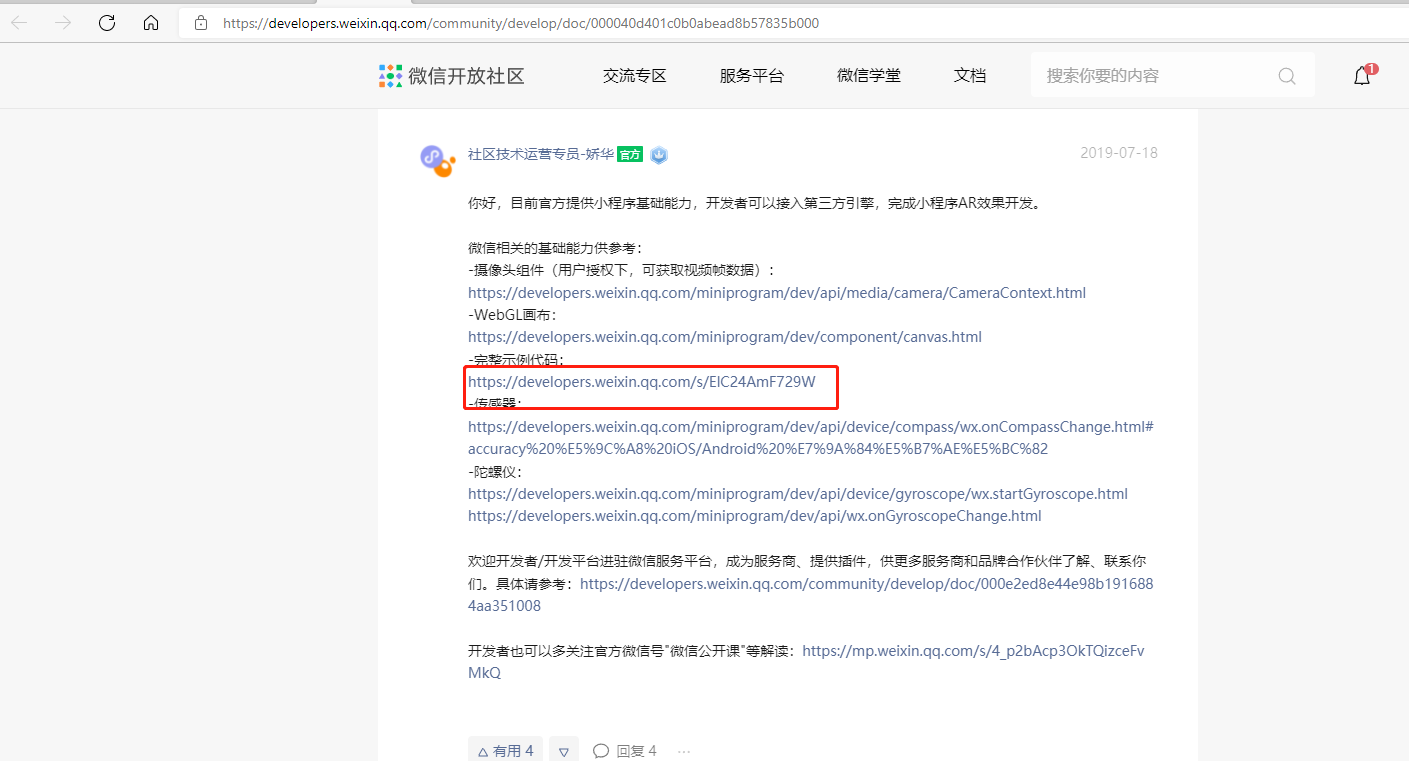The image size is (1409, 761).
Task: Go to browser home page icon
Action: 151,22
